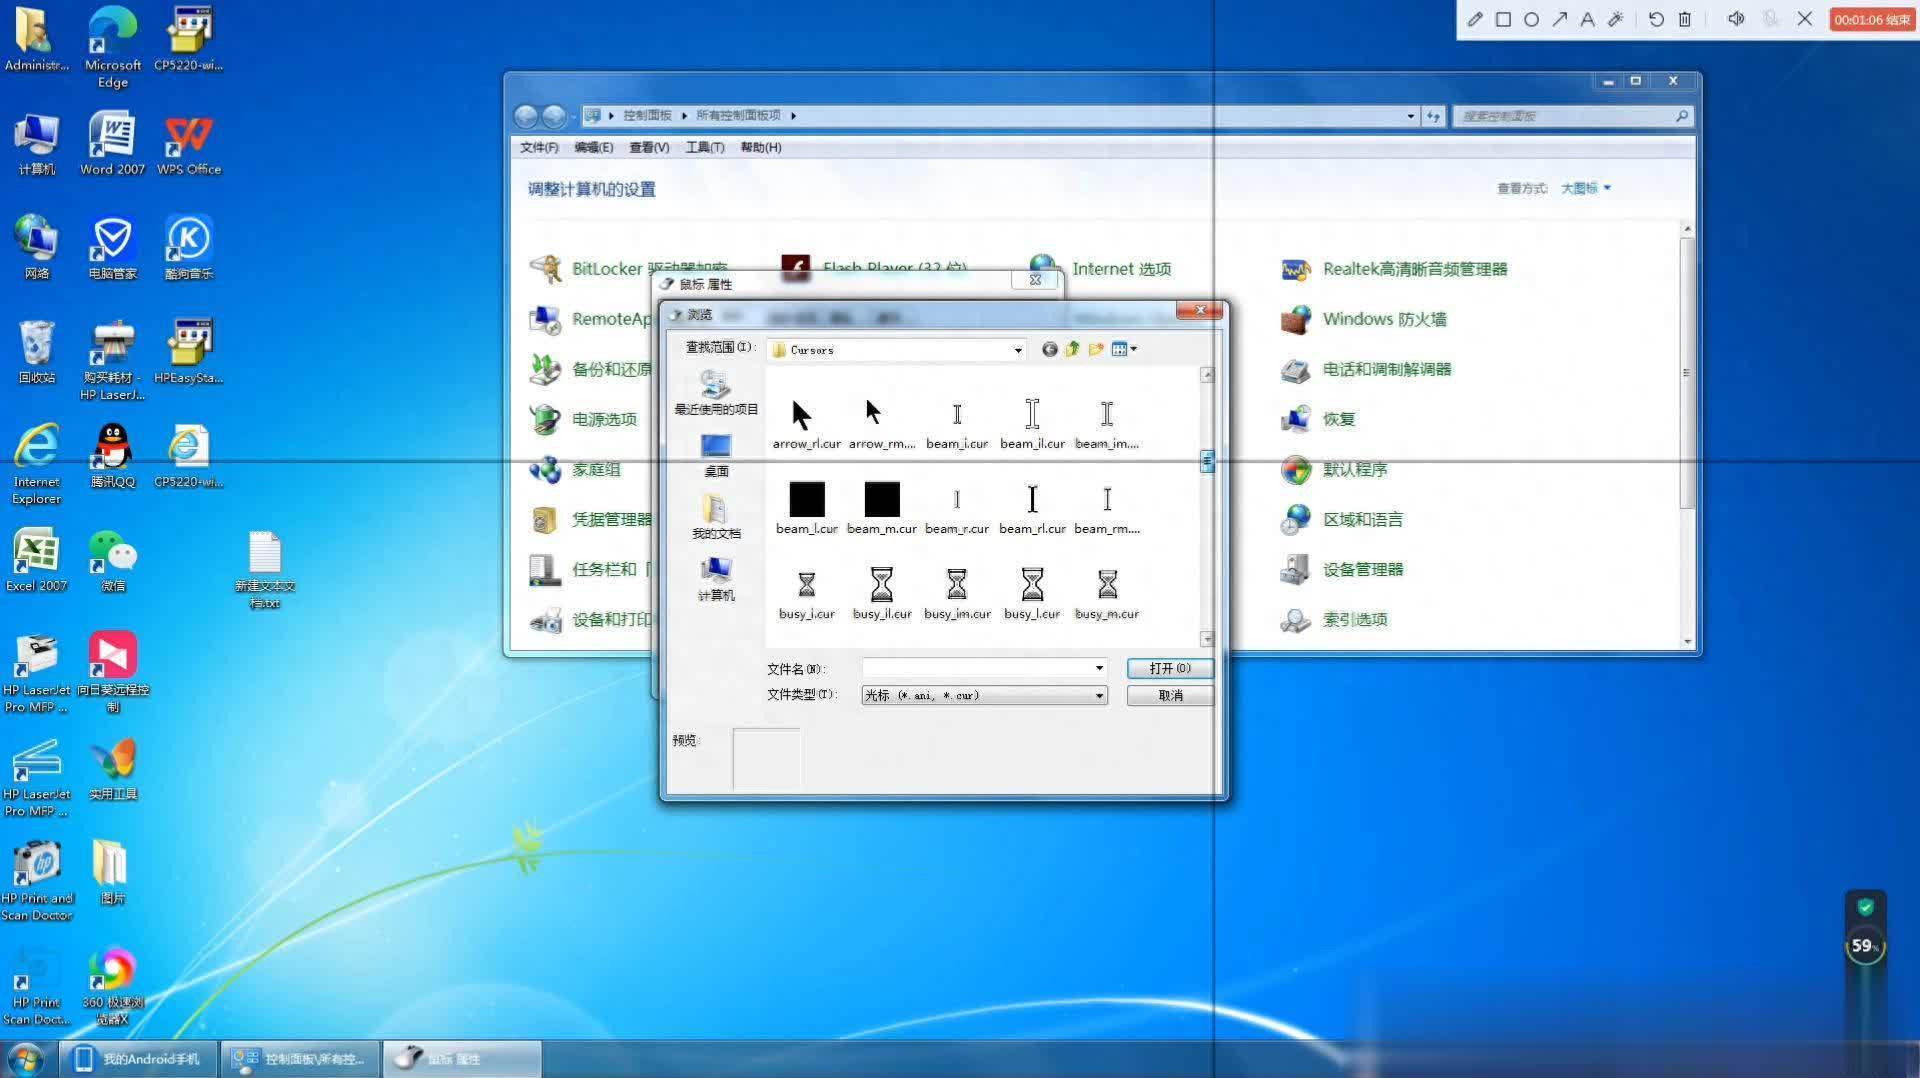Choose the rectangle annotation tool
The height and width of the screenshot is (1078, 1920).
click(1502, 19)
